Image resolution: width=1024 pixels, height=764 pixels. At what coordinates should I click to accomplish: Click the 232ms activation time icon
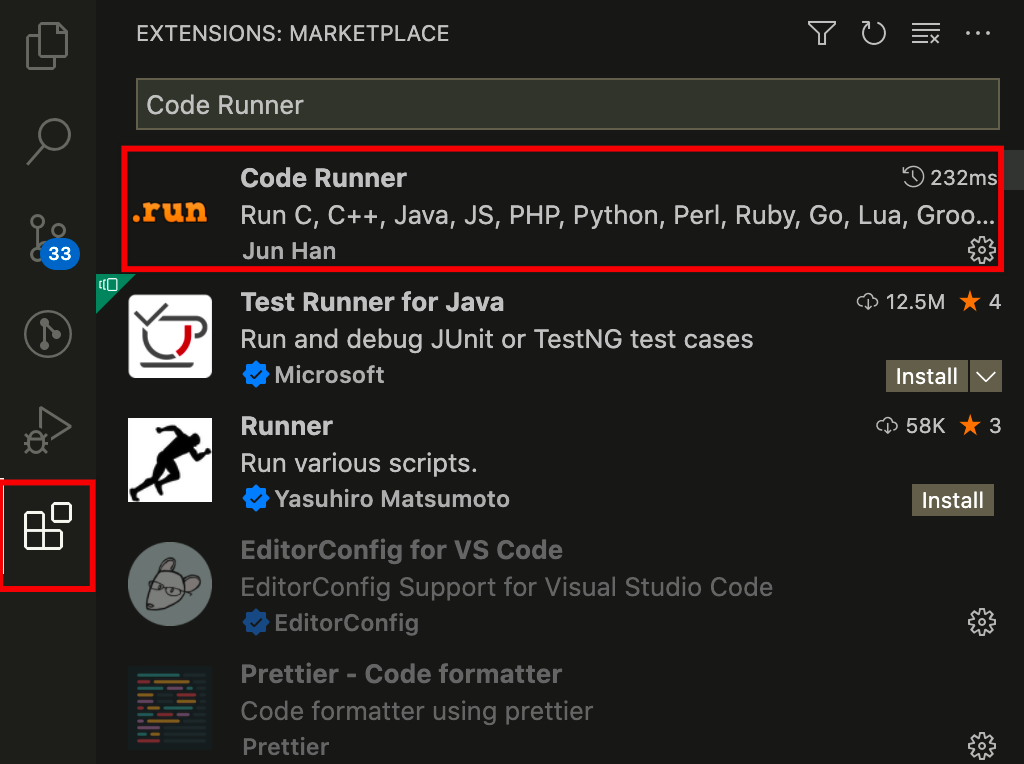coord(913,177)
